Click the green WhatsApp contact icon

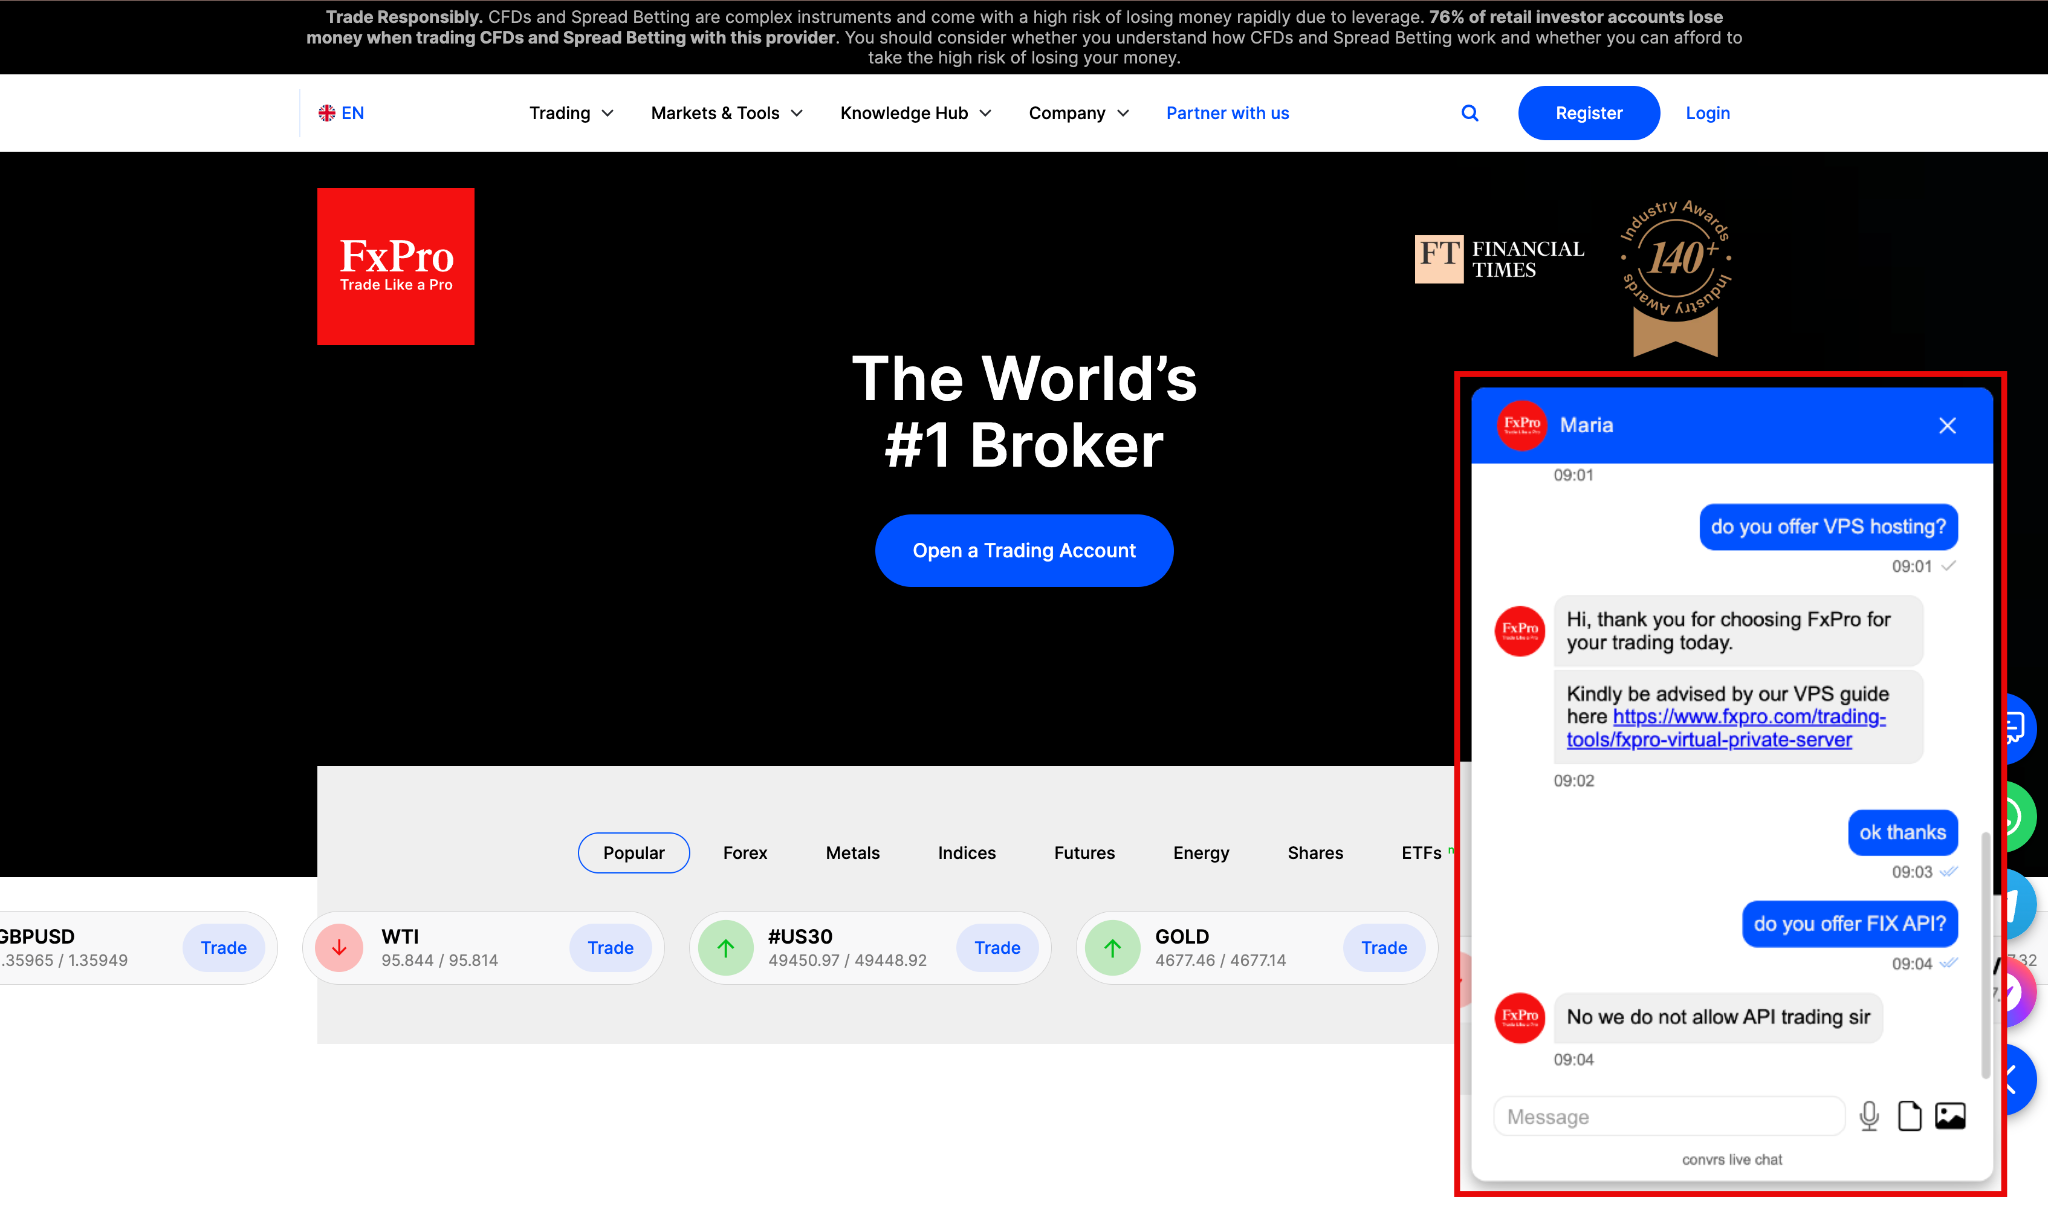coord(2020,817)
